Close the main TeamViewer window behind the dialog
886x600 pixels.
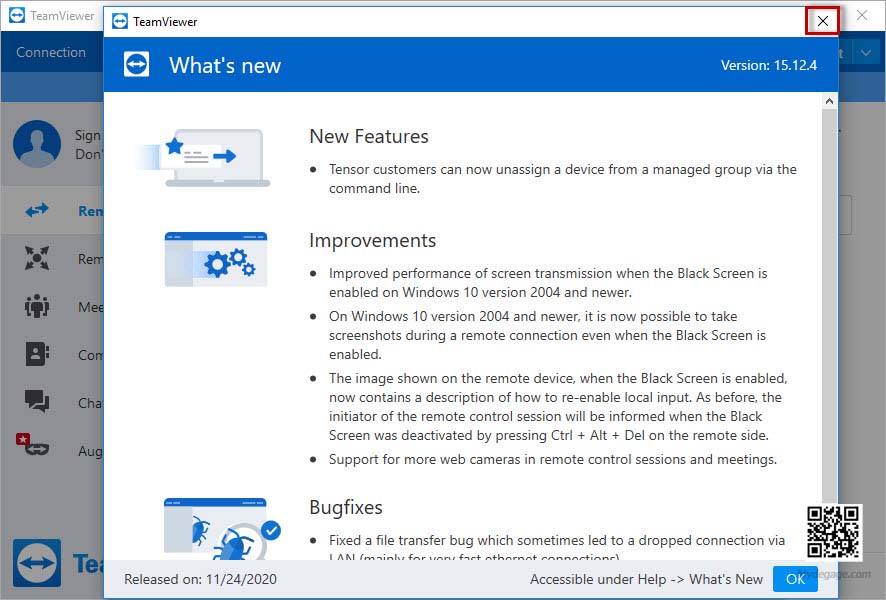pyautogui.click(x=862, y=15)
